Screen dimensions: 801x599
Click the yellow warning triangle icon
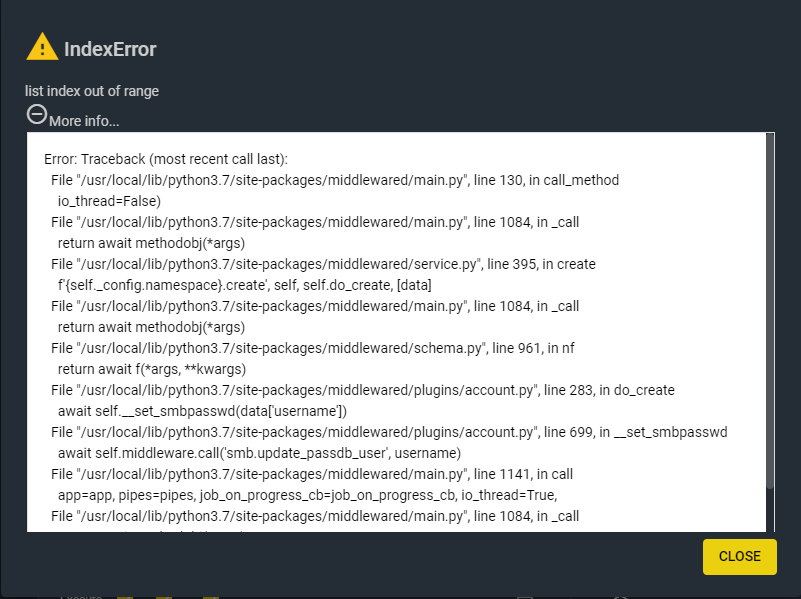click(x=42, y=47)
